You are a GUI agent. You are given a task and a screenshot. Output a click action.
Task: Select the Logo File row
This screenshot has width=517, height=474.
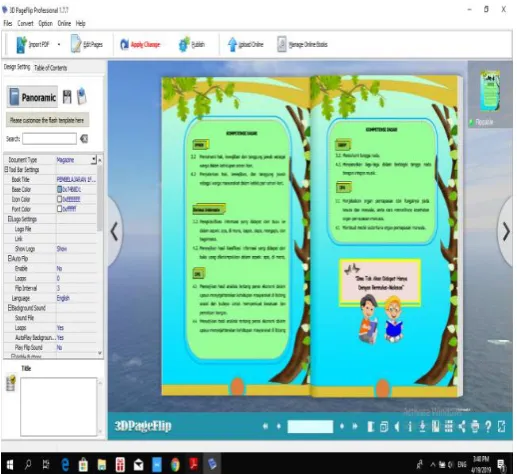click(50, 229)
